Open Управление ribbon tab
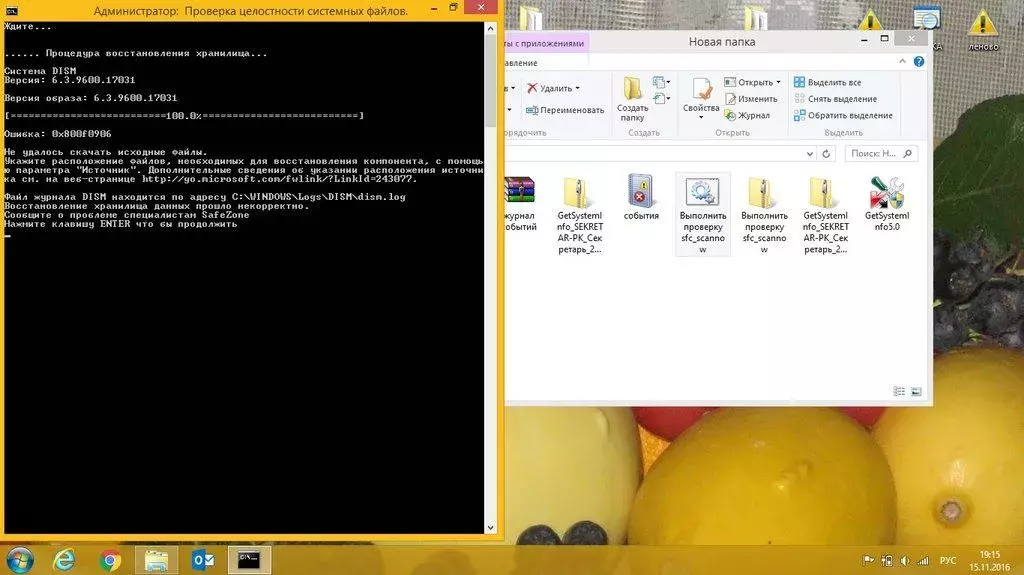Screen dimensions: 1024x575 coord(520,63)
